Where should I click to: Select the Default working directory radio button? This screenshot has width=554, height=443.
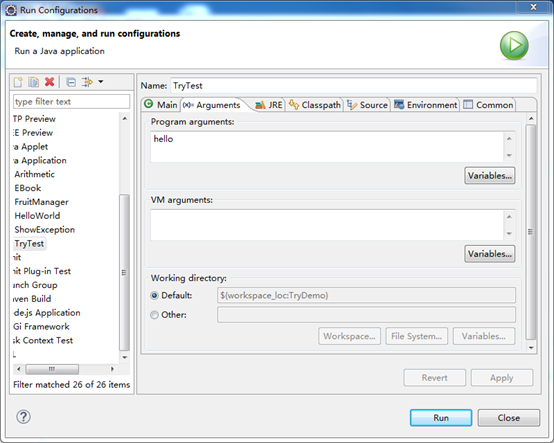[x=154, y=295]
